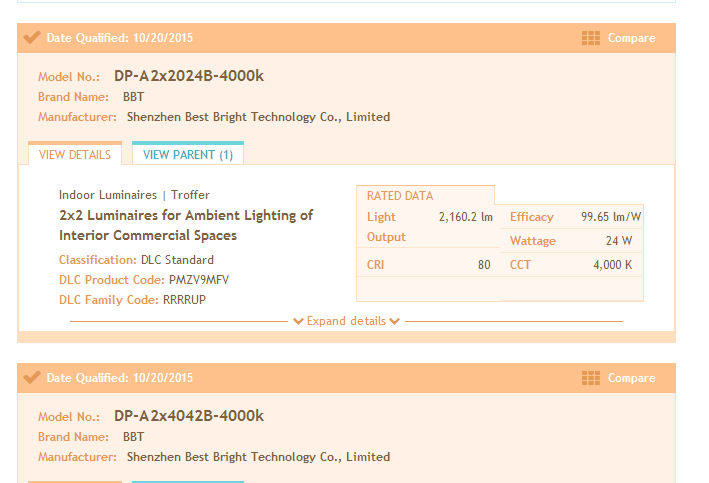Image resolution: width=709 pixels, height=483 pixels.
Task: Click RATED DATA panel heading
Action: click(x=400, y=196)
